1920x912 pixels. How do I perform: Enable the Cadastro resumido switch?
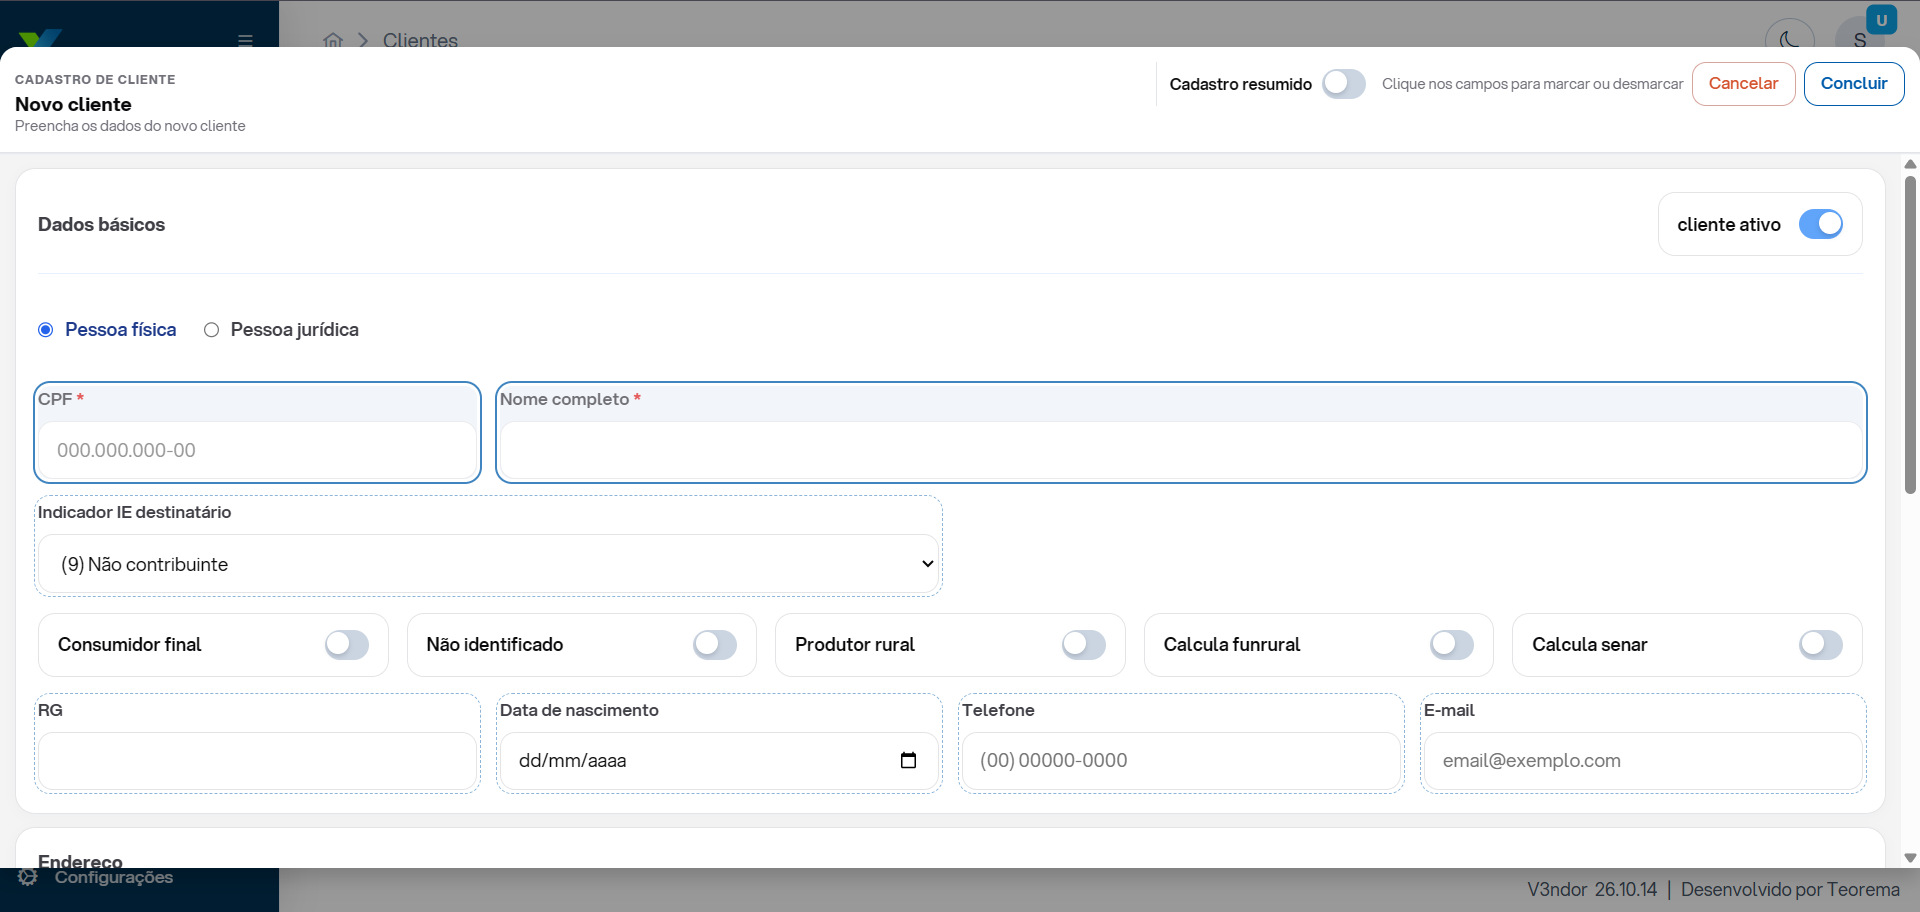pyautogui.click(x=1343, y=84)
